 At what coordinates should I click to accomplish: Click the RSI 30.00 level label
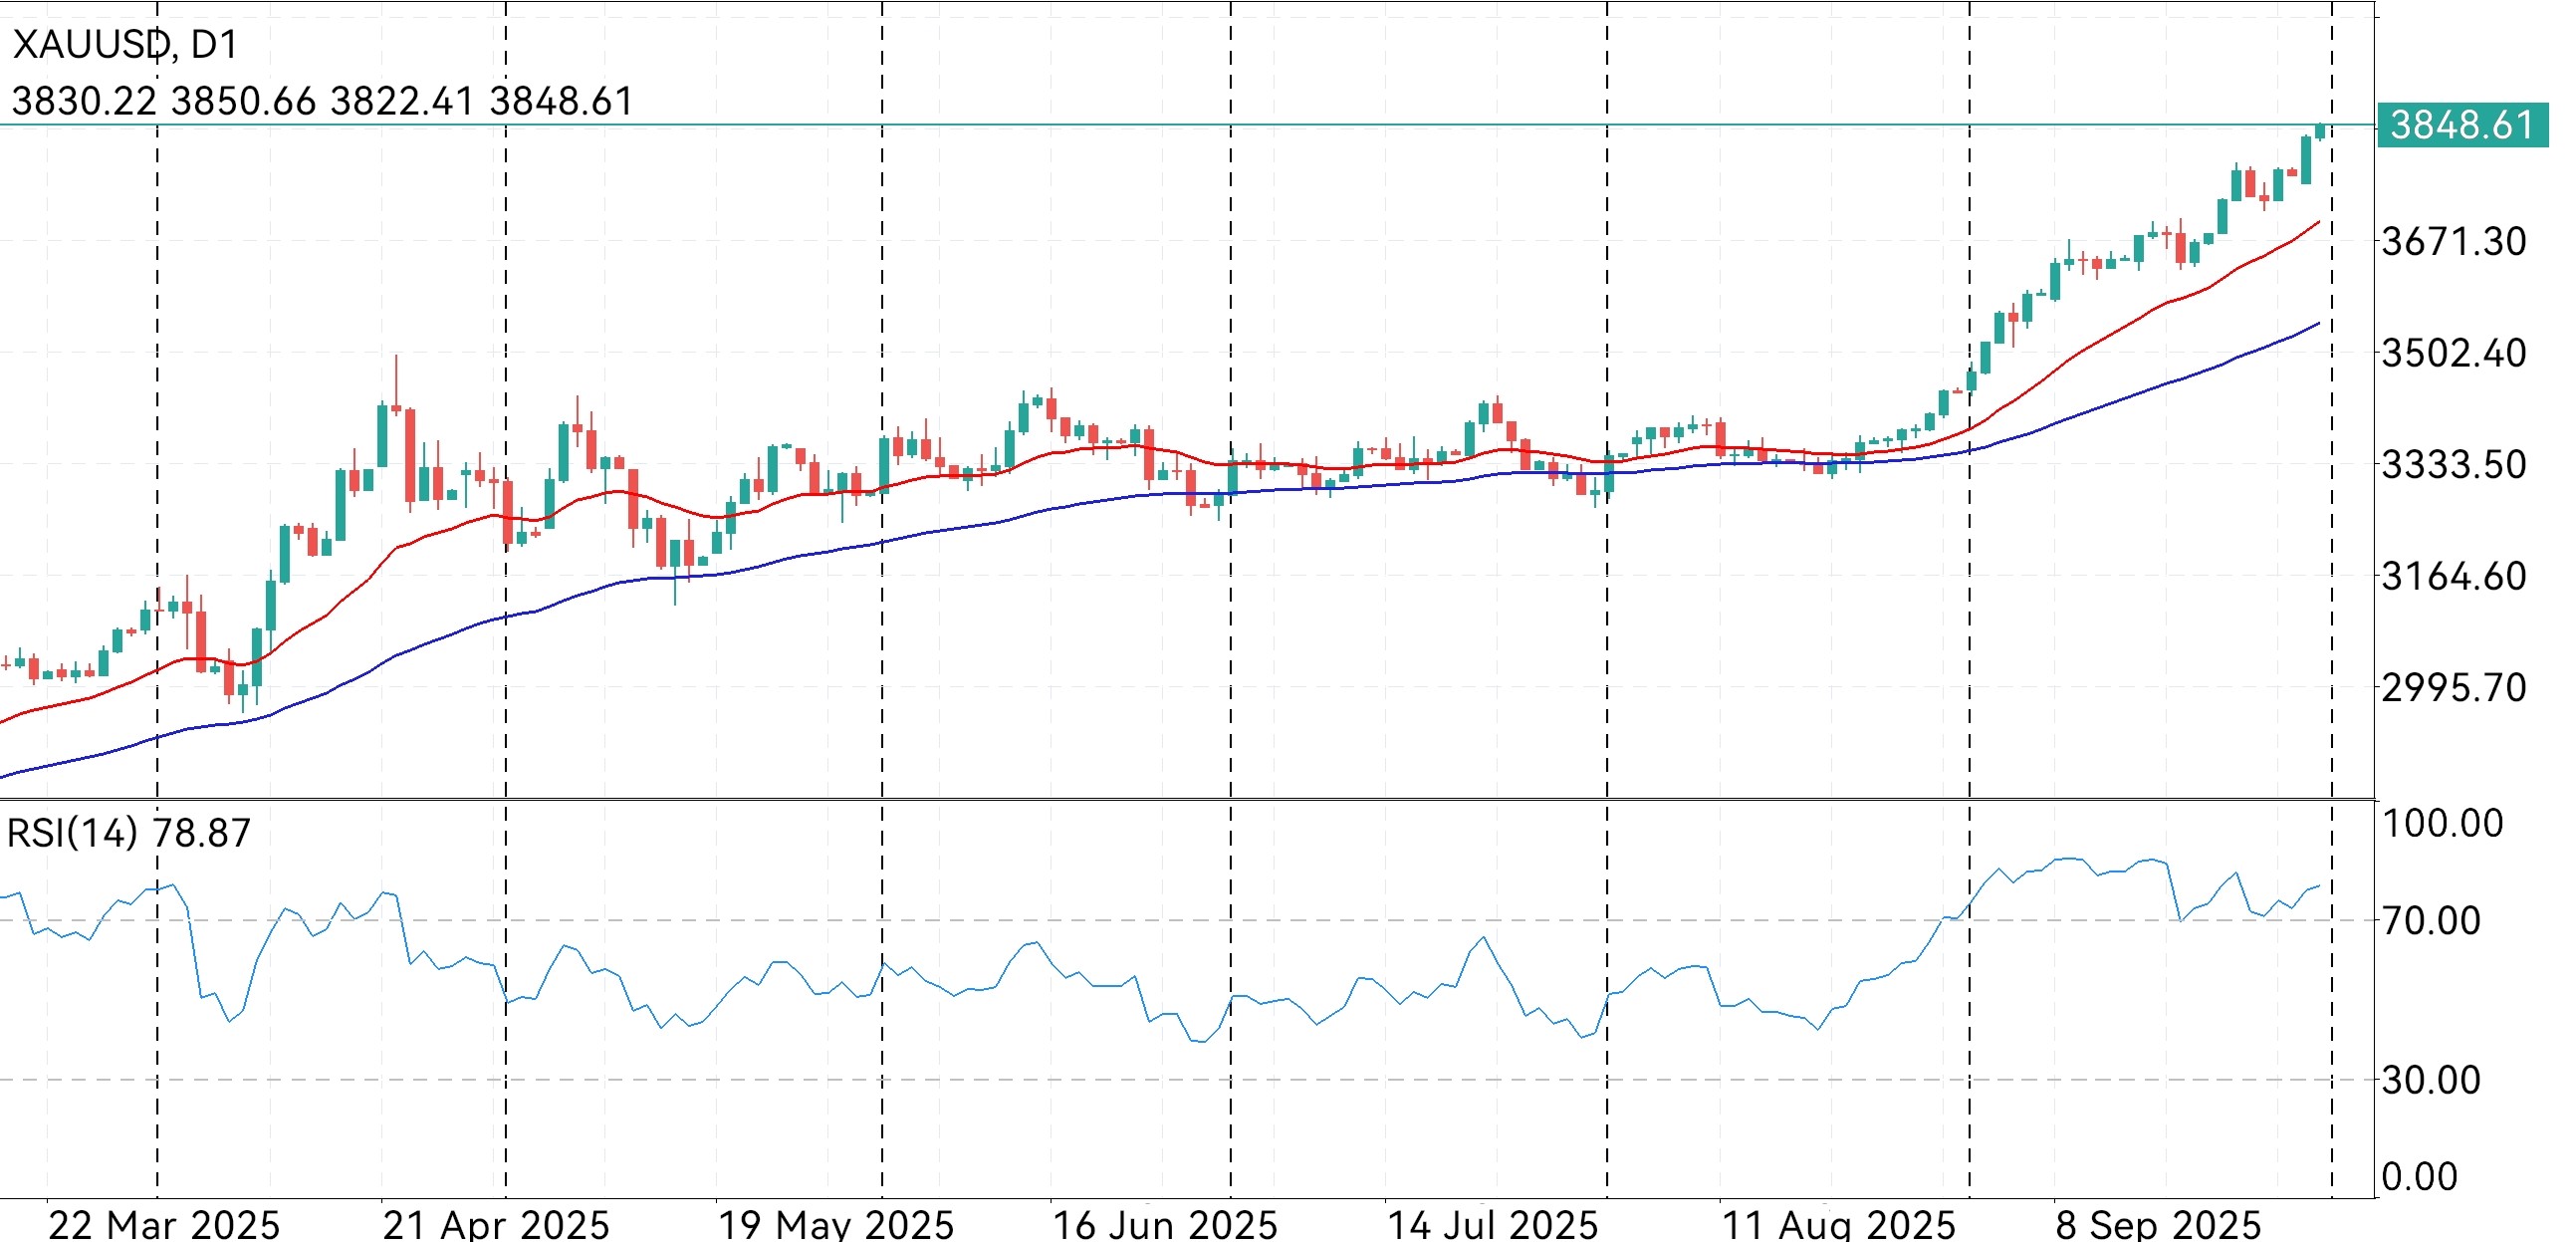(2430, 1080)
